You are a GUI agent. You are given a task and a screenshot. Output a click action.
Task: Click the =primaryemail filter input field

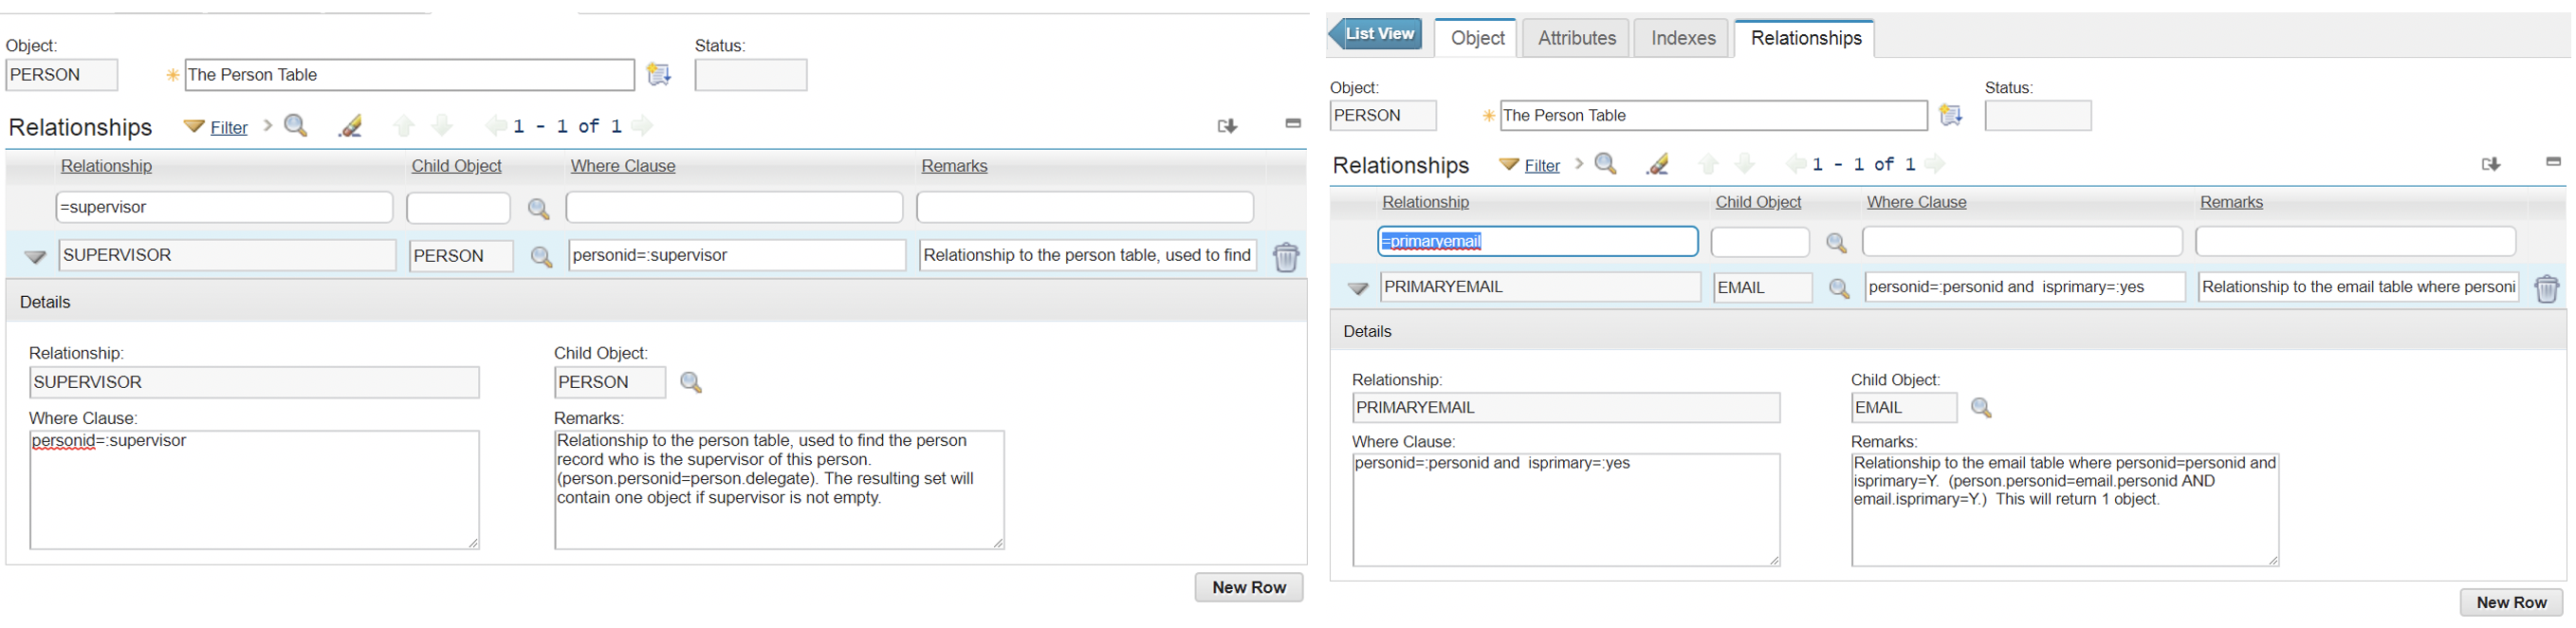click(1537, 241)
